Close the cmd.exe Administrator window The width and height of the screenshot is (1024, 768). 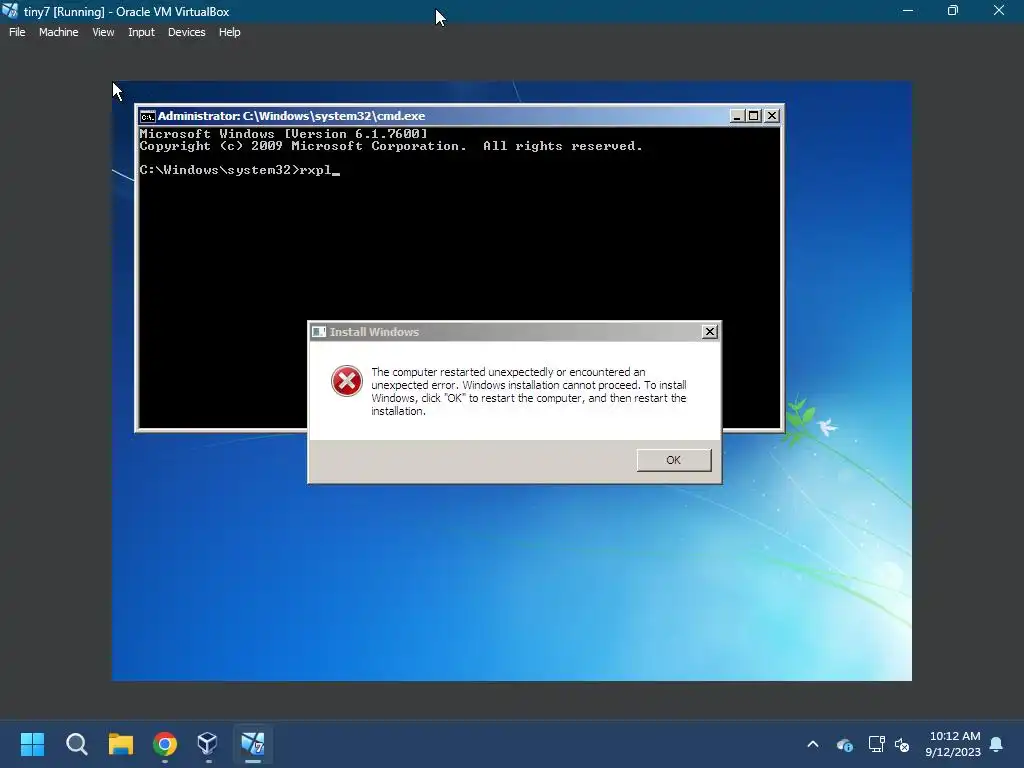(x=771, y=116)
